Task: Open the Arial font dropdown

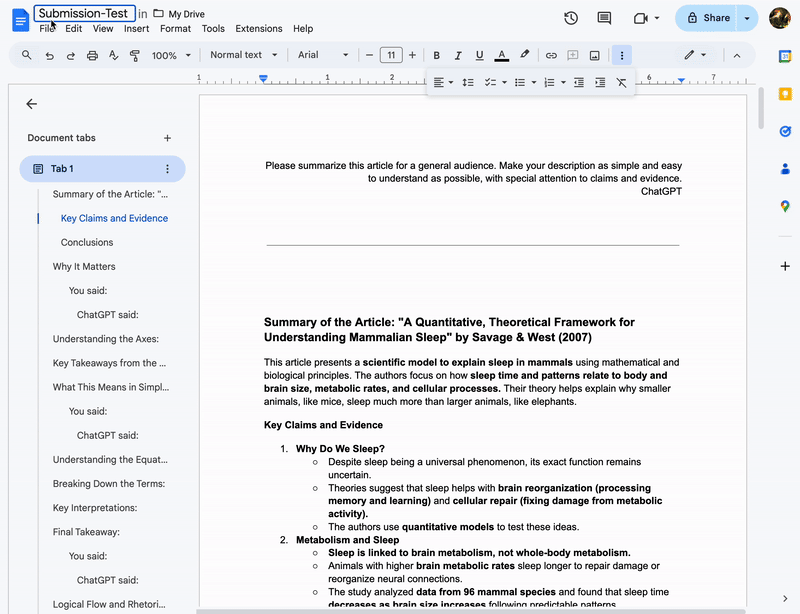Action: [x=323, y=55]
